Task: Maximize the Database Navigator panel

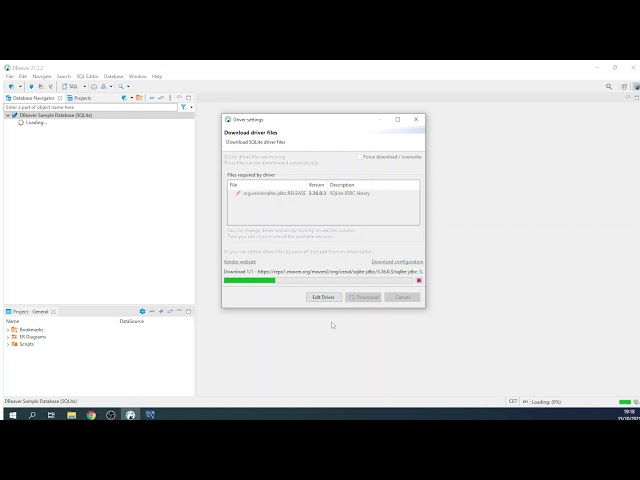Action: [x=189, y=98]
